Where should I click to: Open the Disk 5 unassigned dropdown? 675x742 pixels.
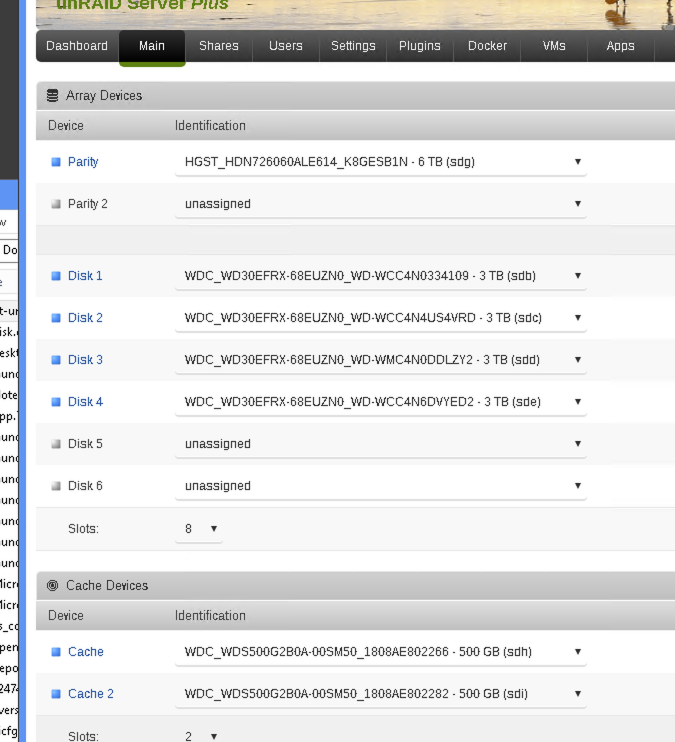tap(381, 444)
